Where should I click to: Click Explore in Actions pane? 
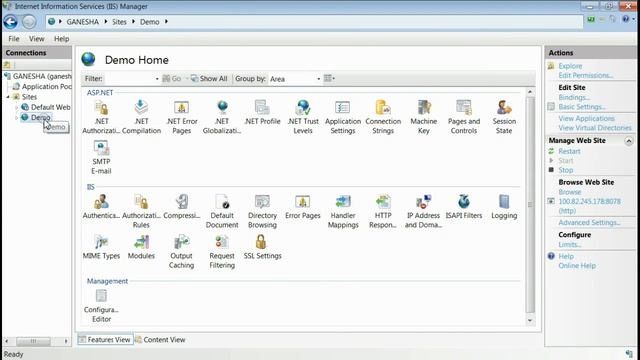pyautogui.click(x=570, y=66)
